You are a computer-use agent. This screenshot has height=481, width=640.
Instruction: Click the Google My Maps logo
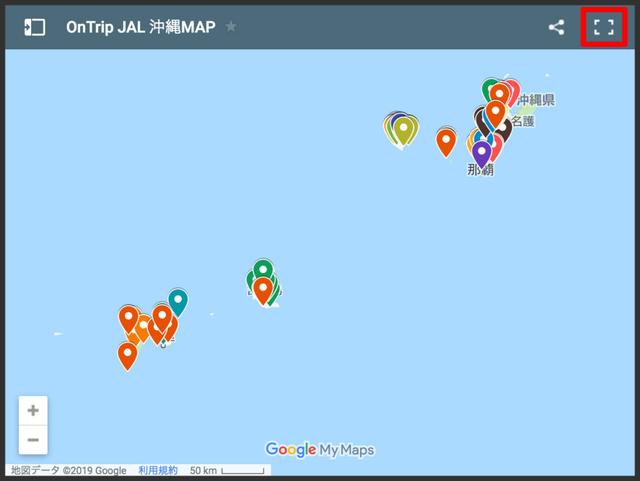[x=320, y=450]
